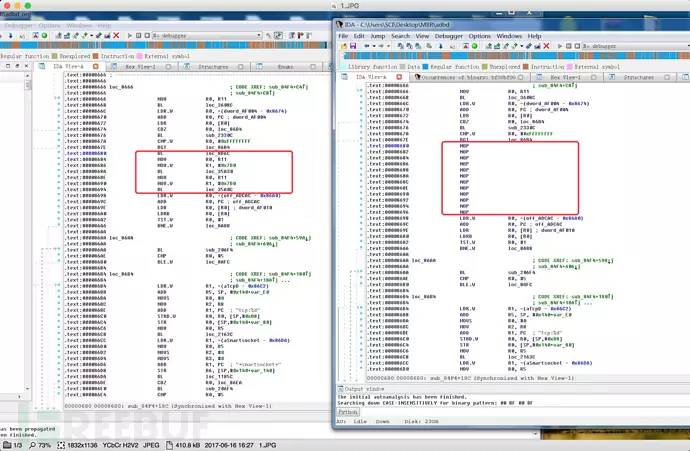Click the green circle icon in left IDA toolbar
The width and height of the screenshot is (690, 451).
click(x=44, y=35)
